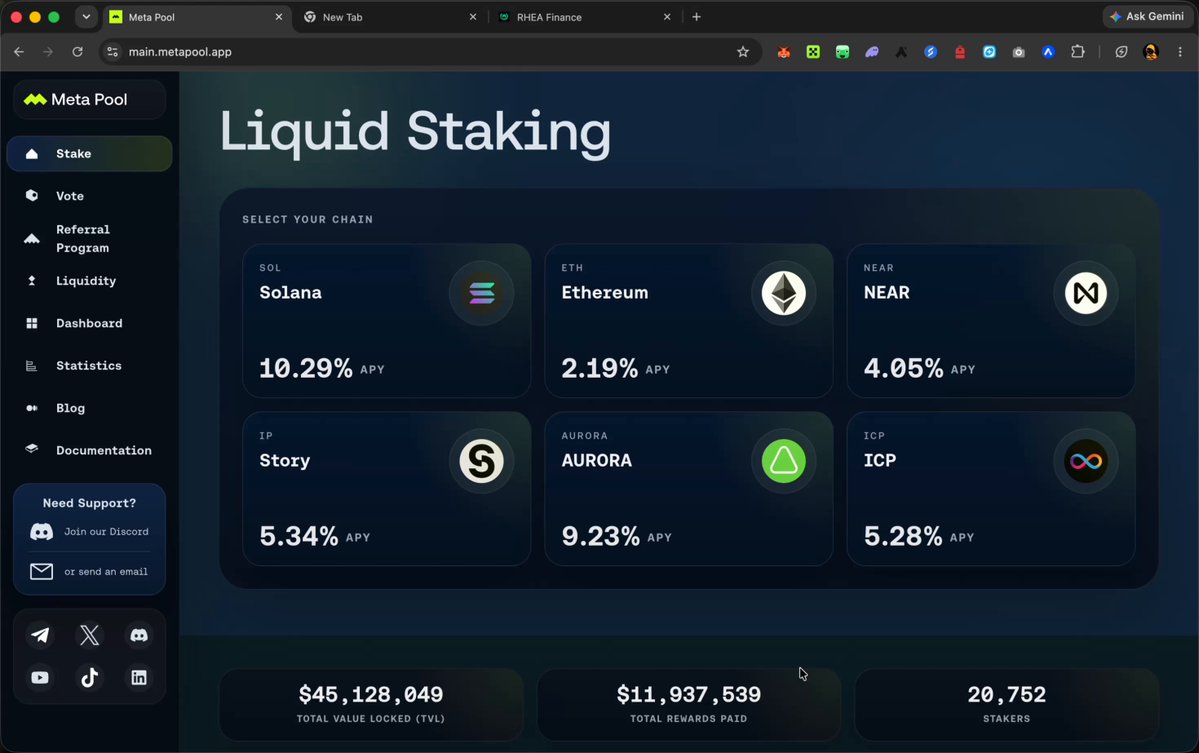The width and height of the screenshot is (1199, 753).
Task: Click Join our Discord support link
Action: [89, 531]
